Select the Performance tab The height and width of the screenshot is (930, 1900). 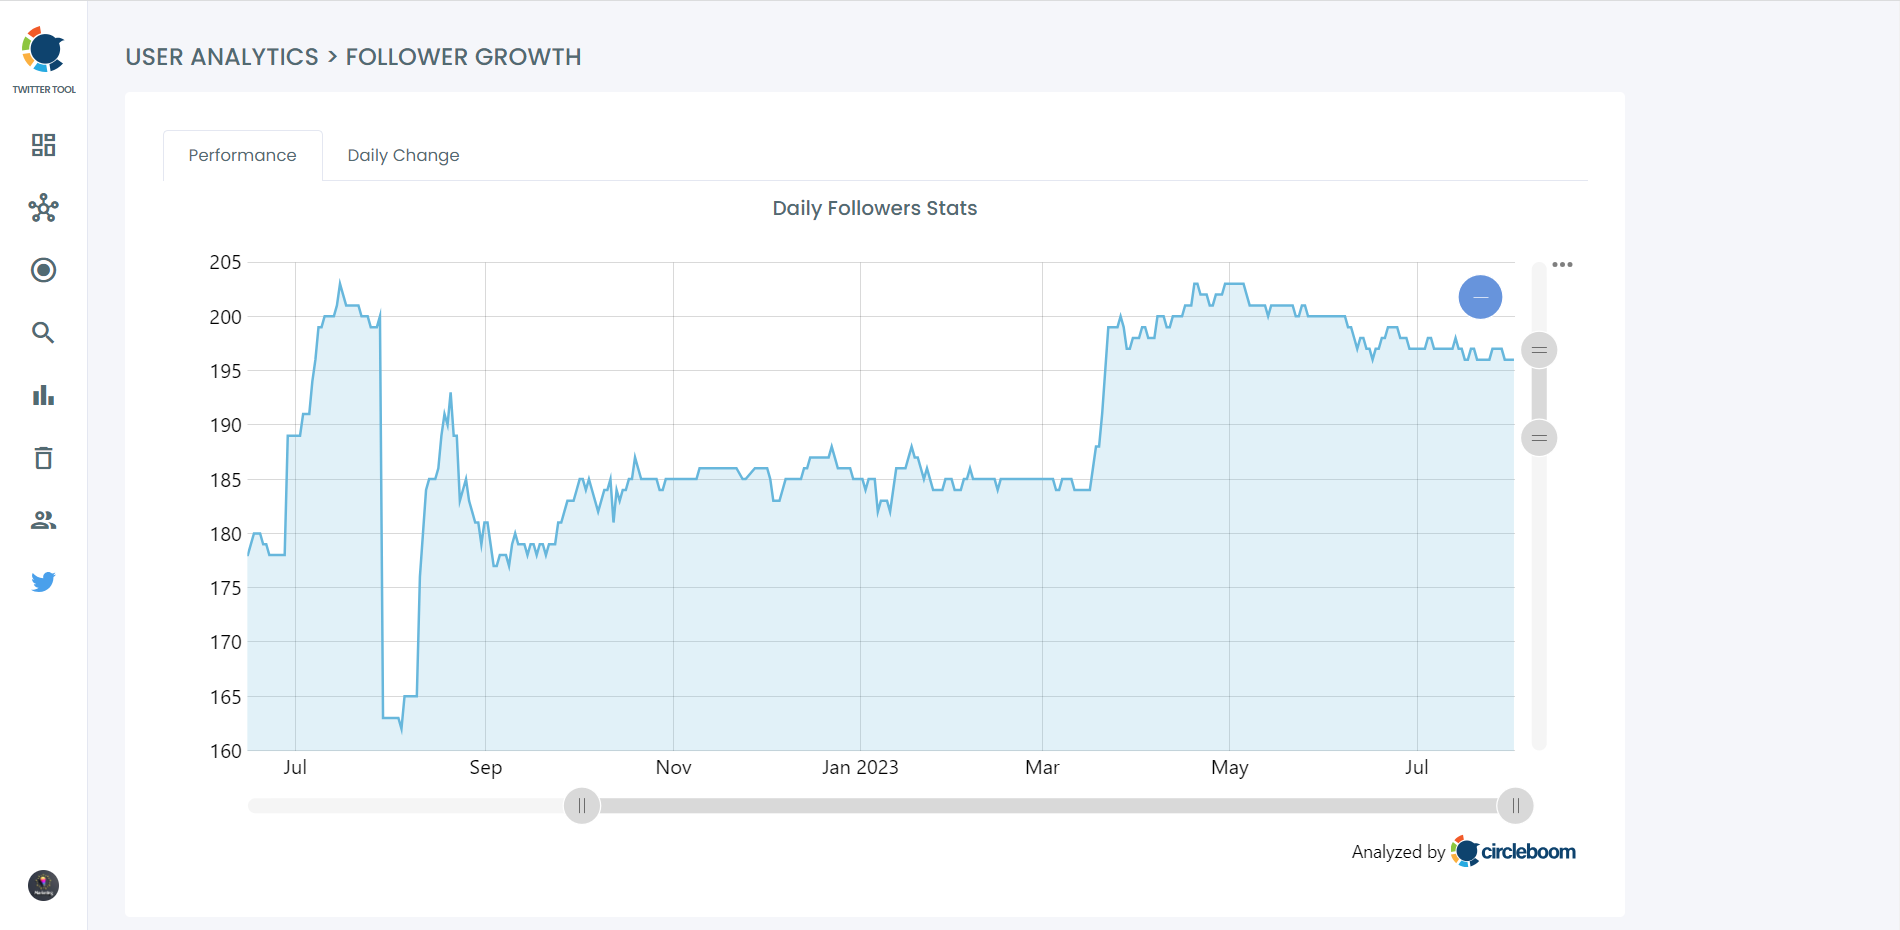(242, 155)
